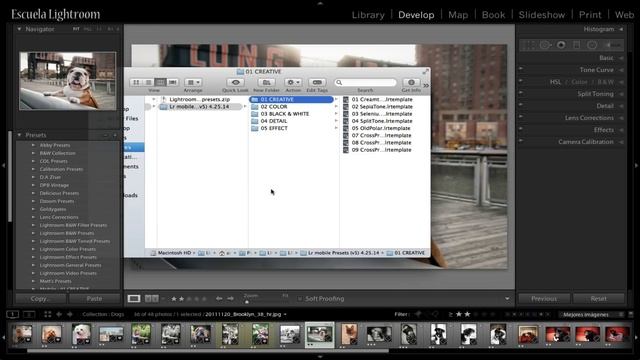This screenshot has height=360, width=640.
Task: Filter by flagged status flag icon
Action: 418,314
